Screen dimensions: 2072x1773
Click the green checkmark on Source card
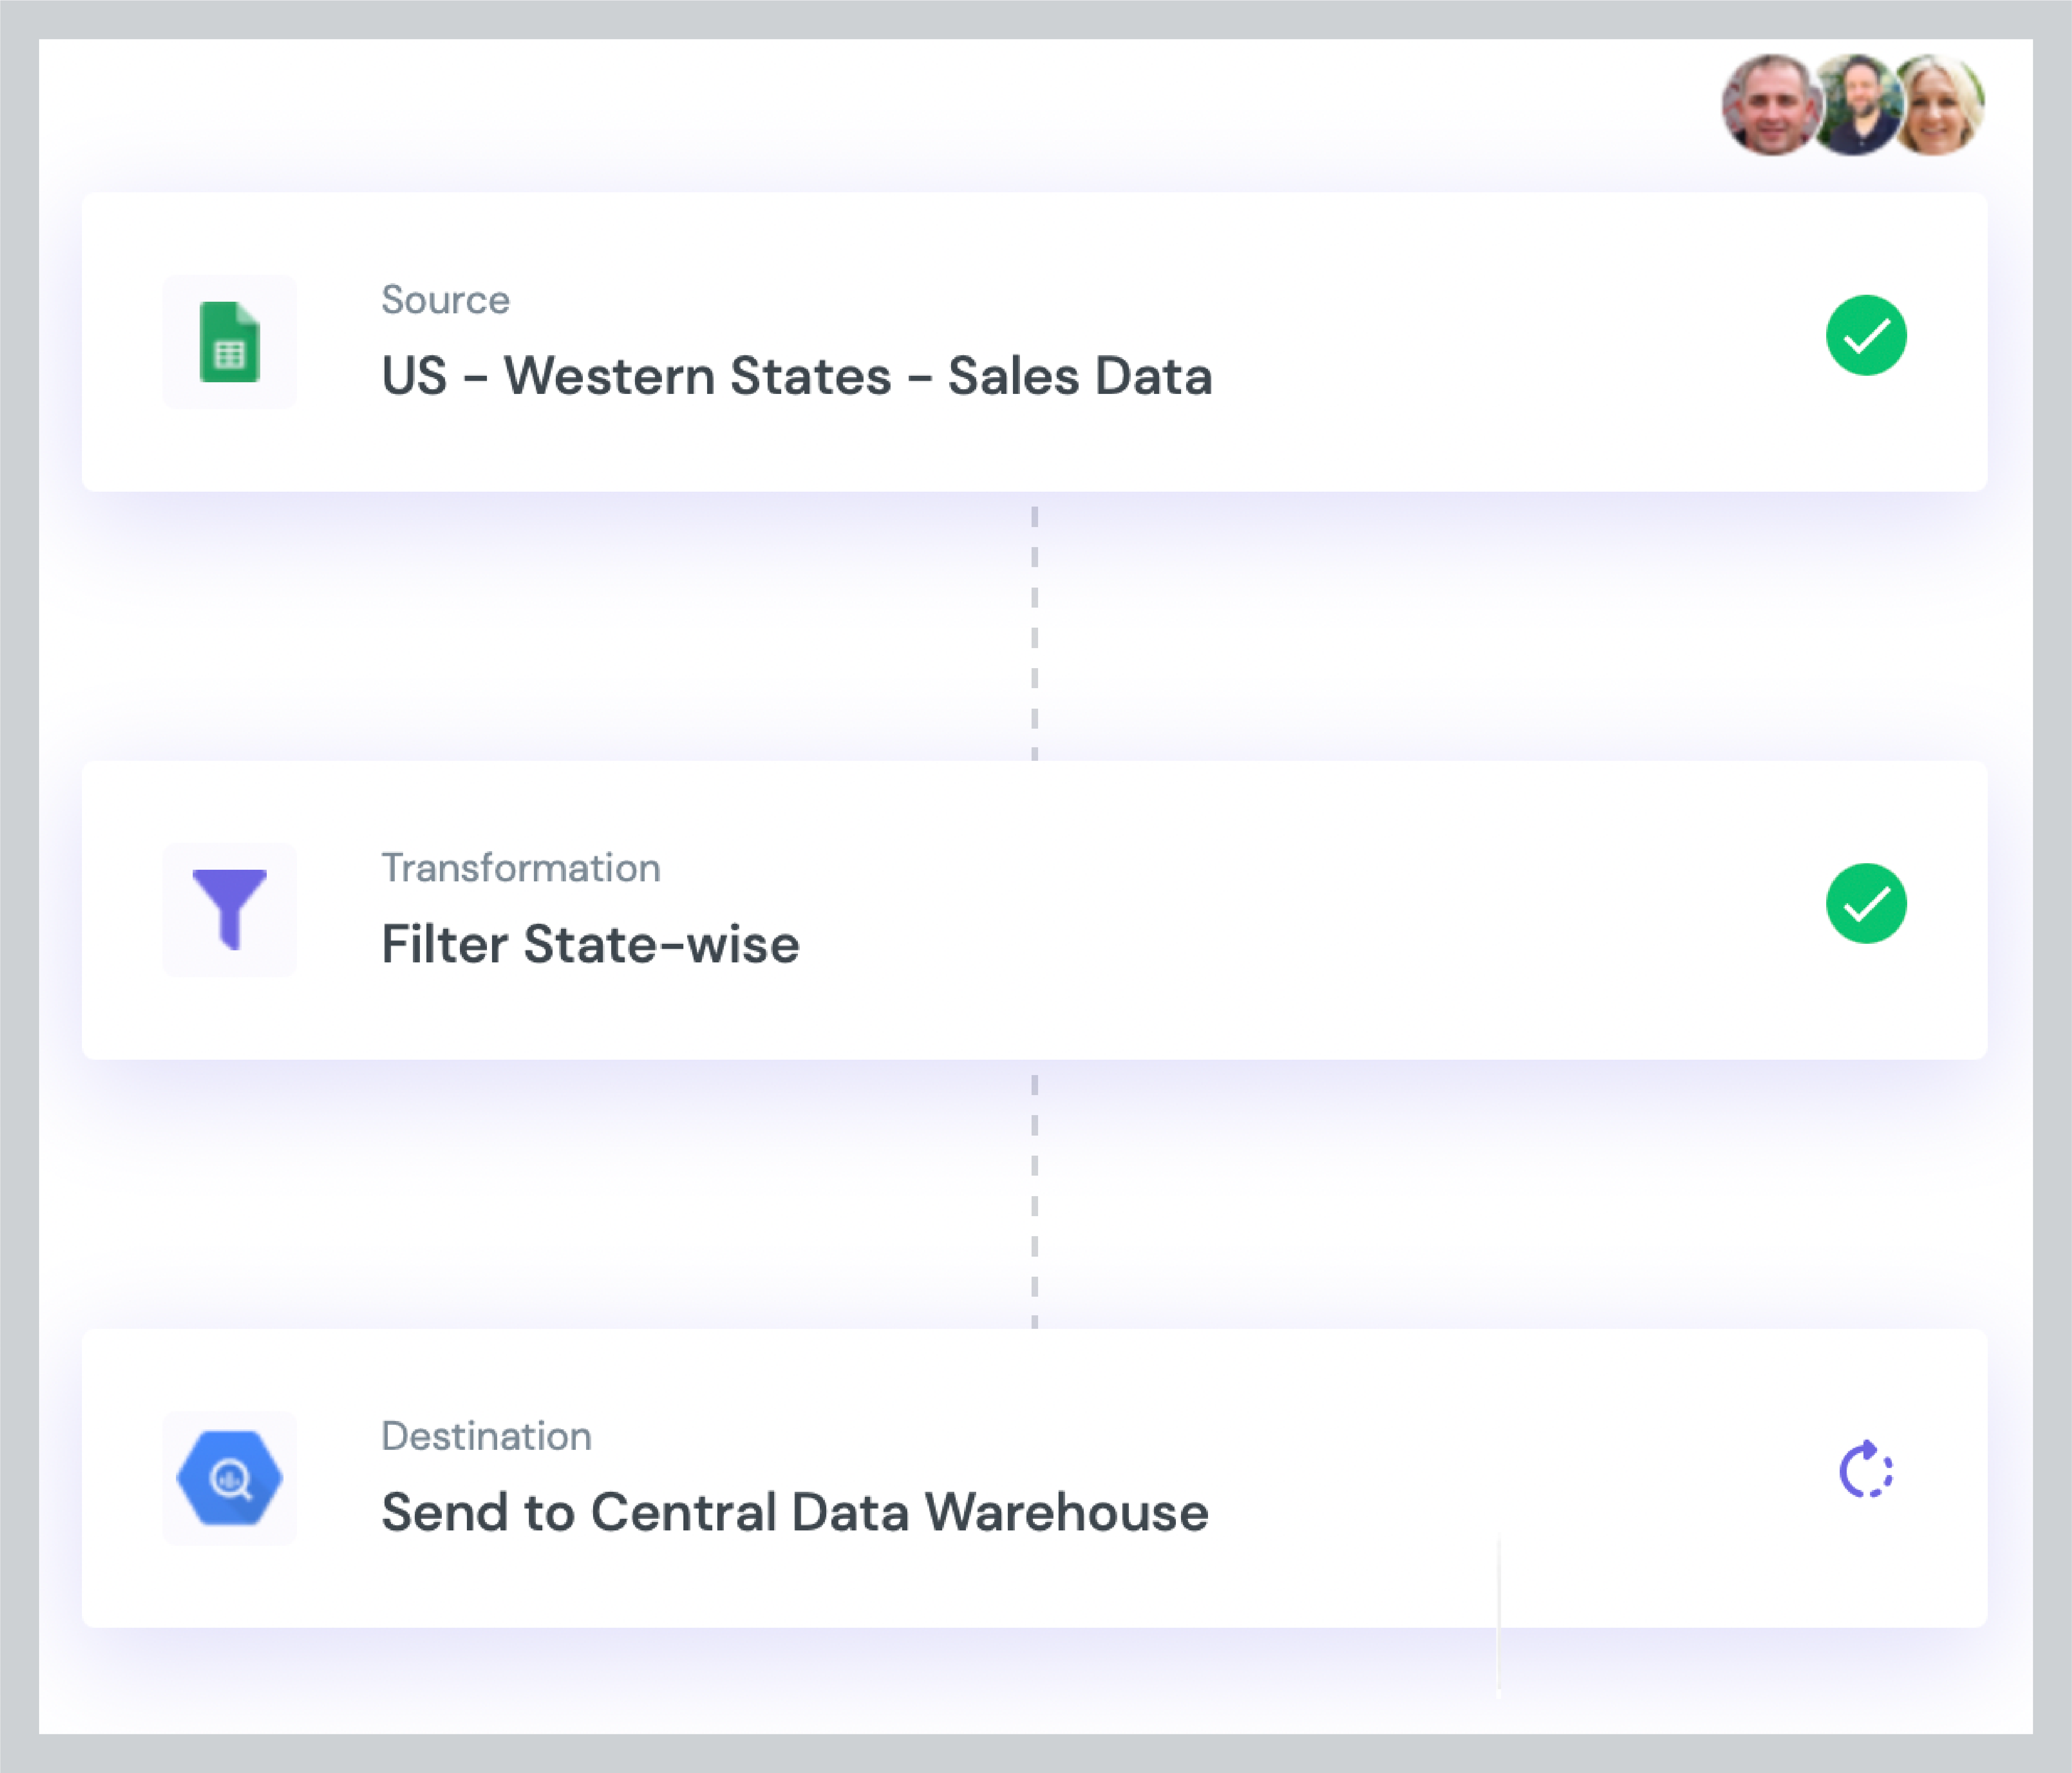coord(1866,336)
